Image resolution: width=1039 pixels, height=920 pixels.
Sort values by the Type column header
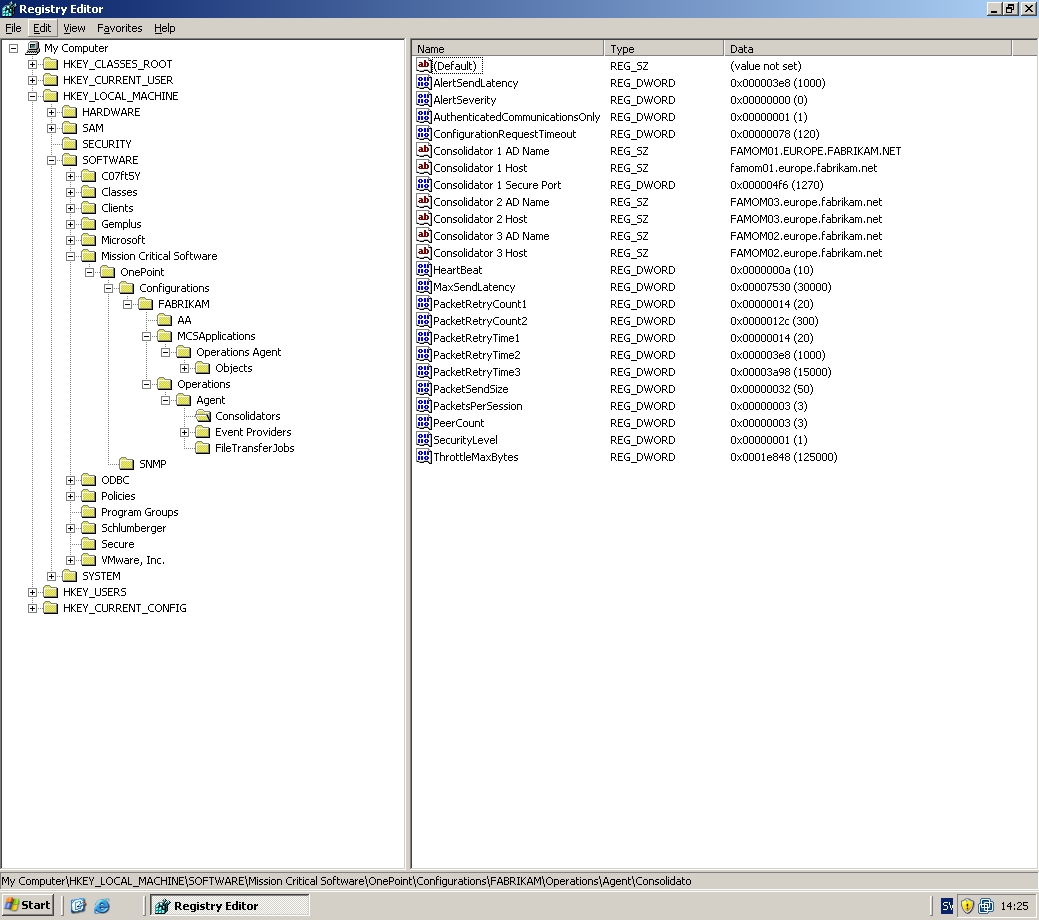(664, 48)
